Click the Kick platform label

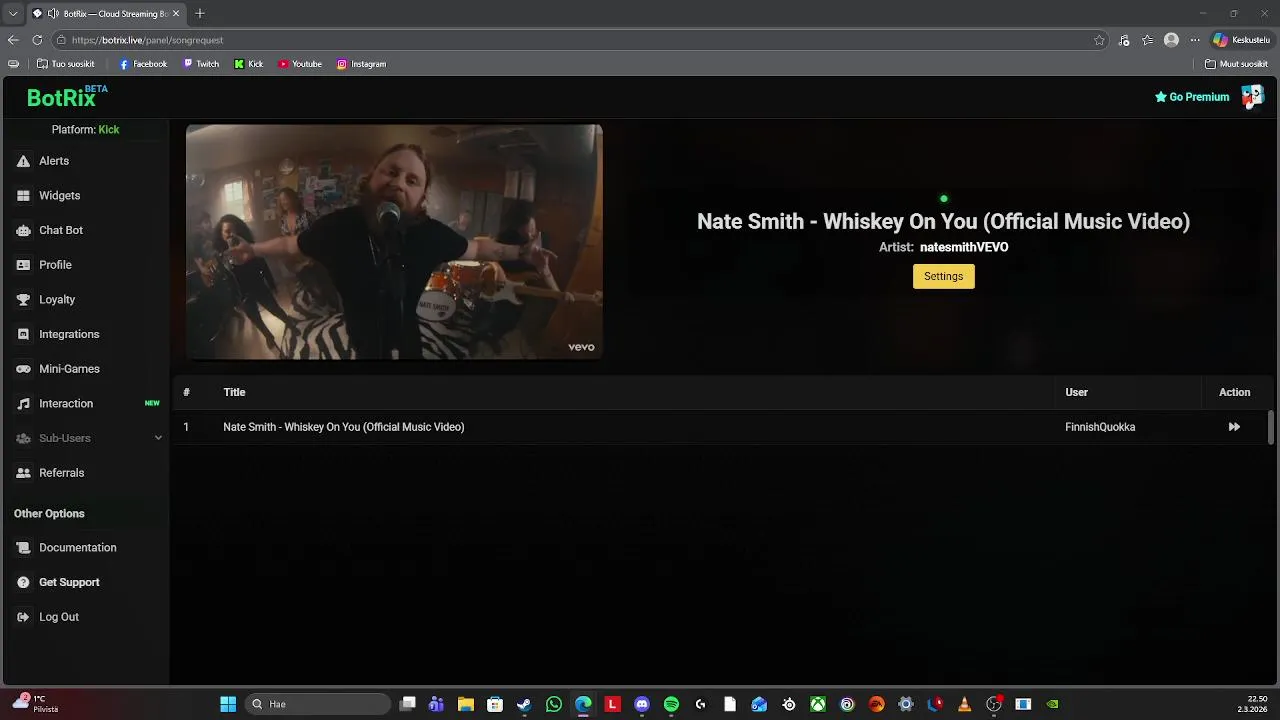109,130
